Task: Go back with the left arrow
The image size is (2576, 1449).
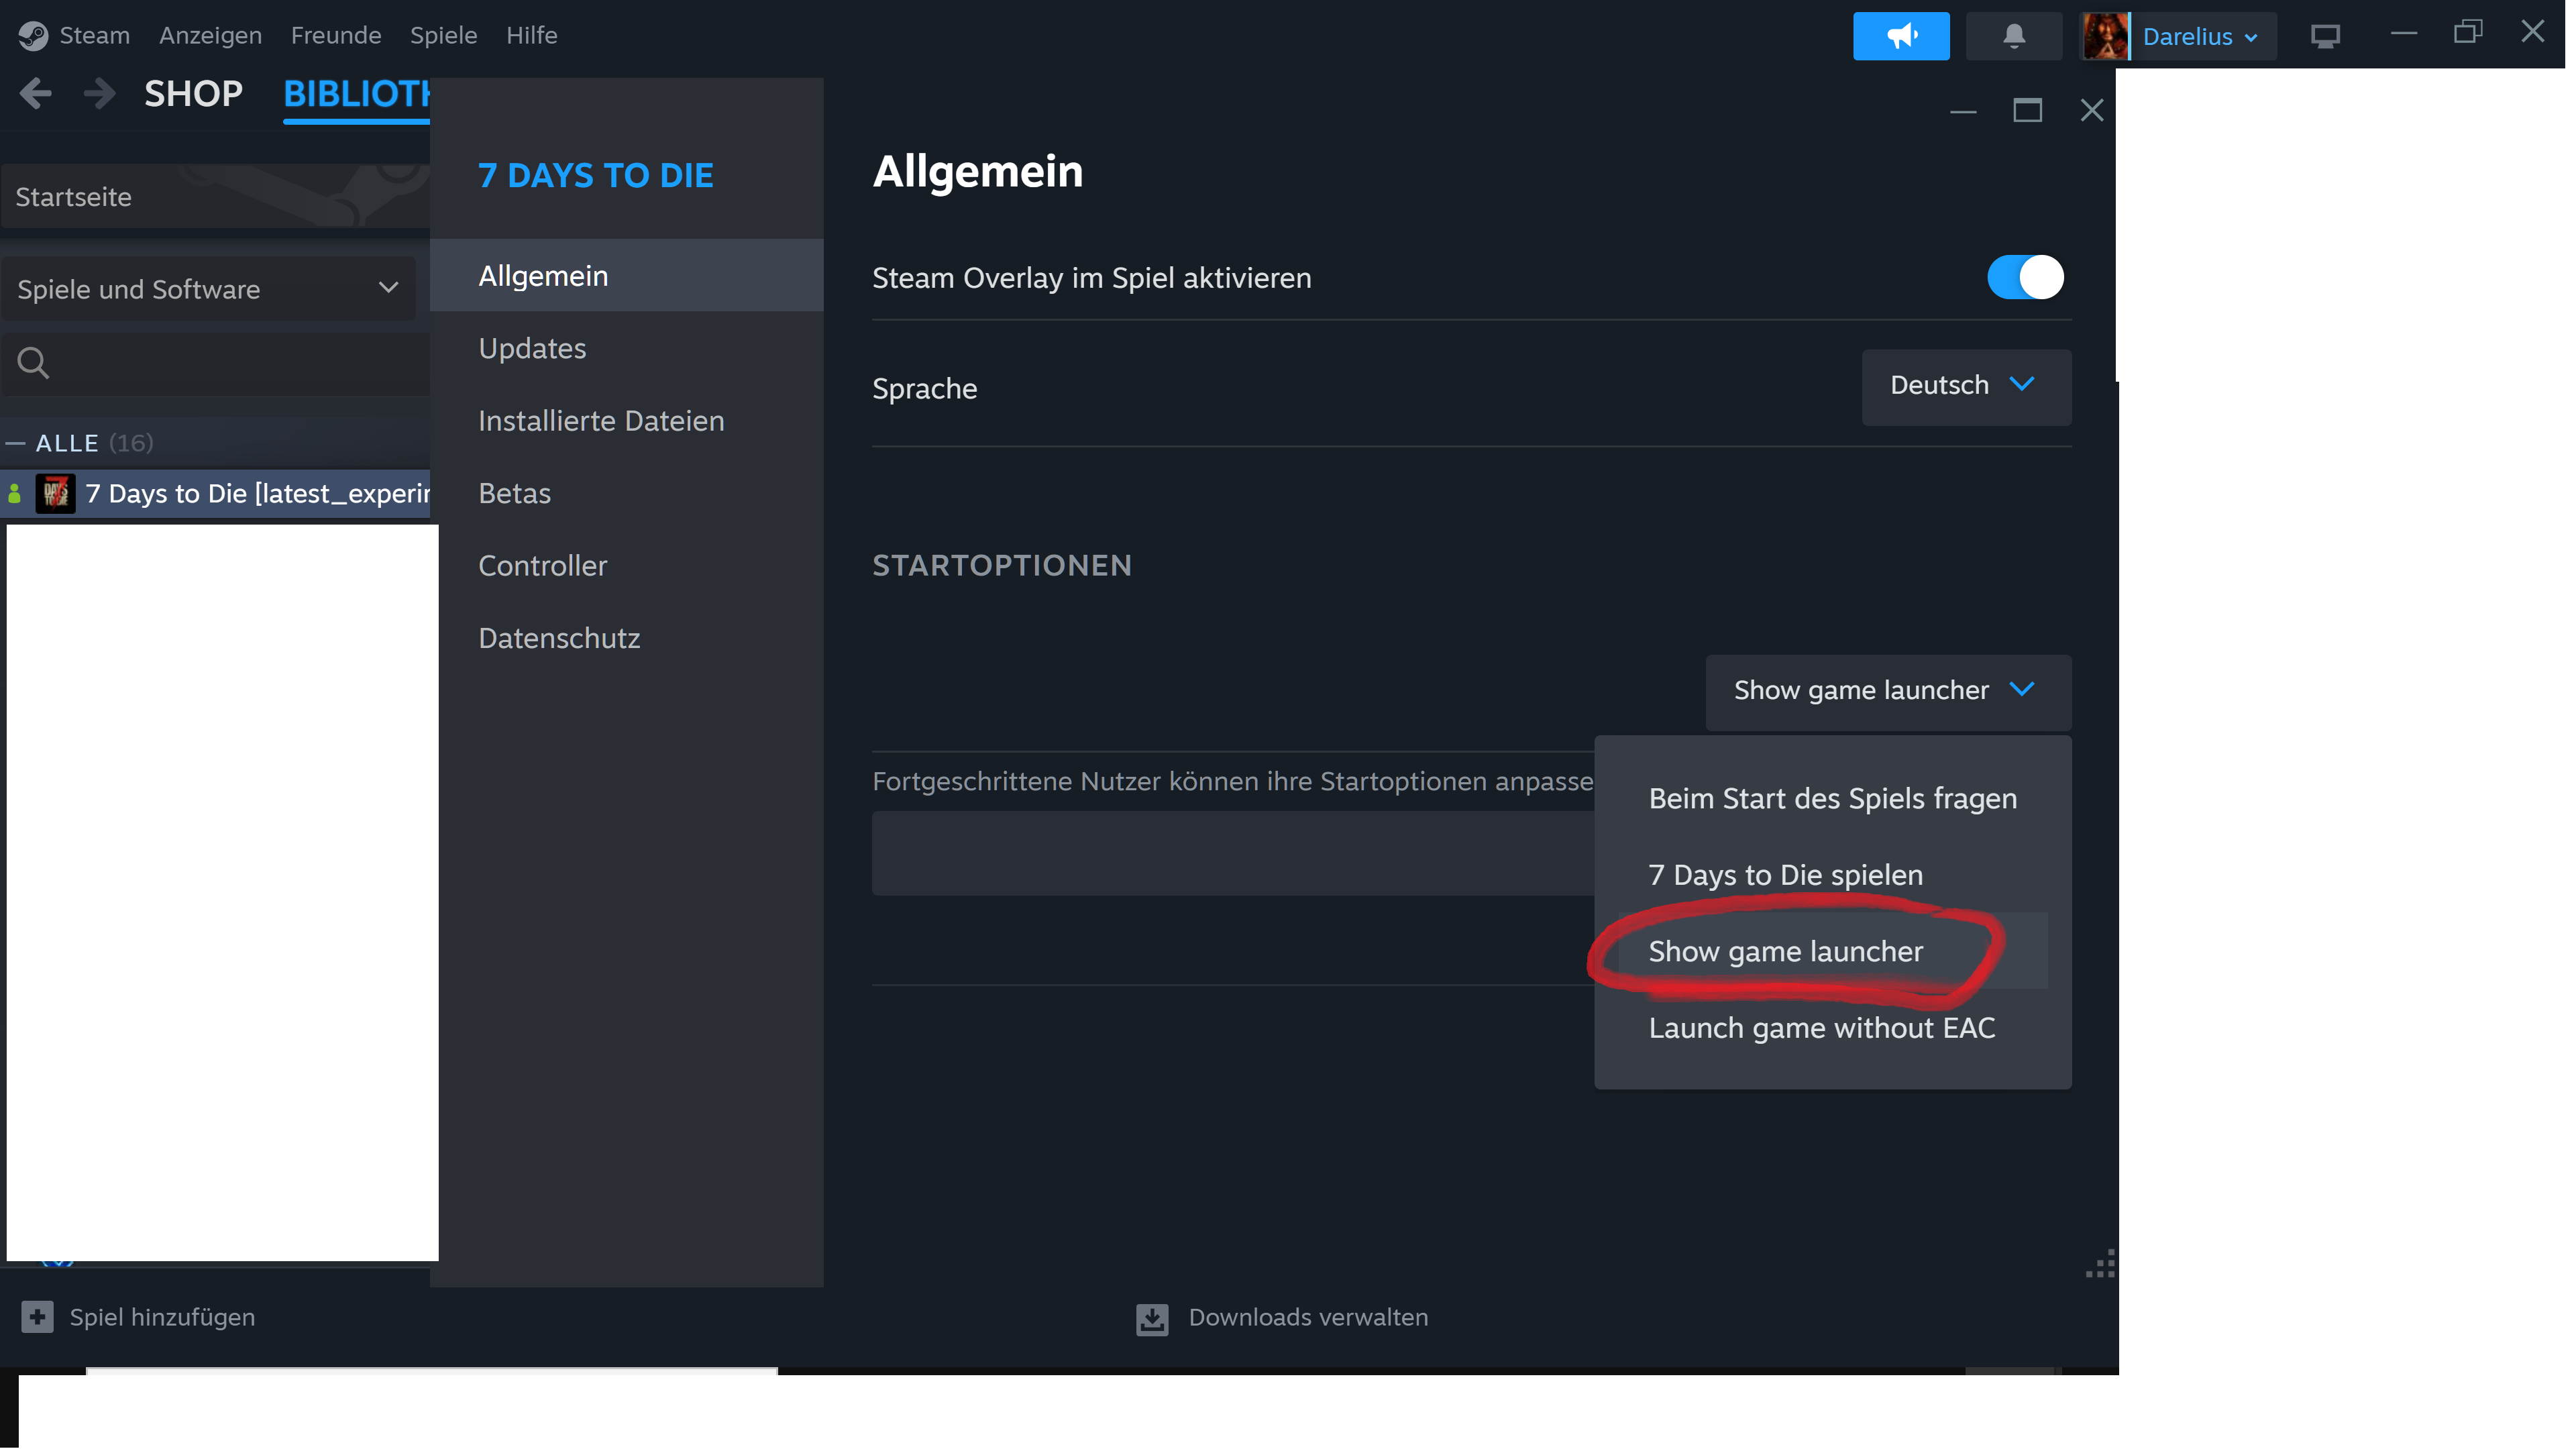Action: (36, 94)
